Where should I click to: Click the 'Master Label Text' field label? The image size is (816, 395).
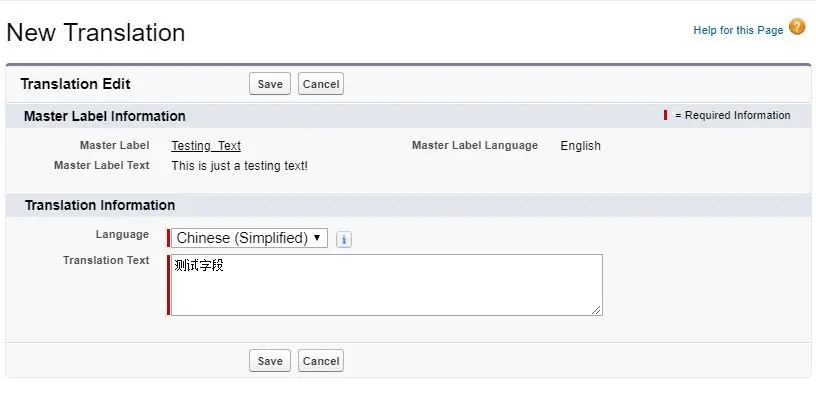click(101, 165)
